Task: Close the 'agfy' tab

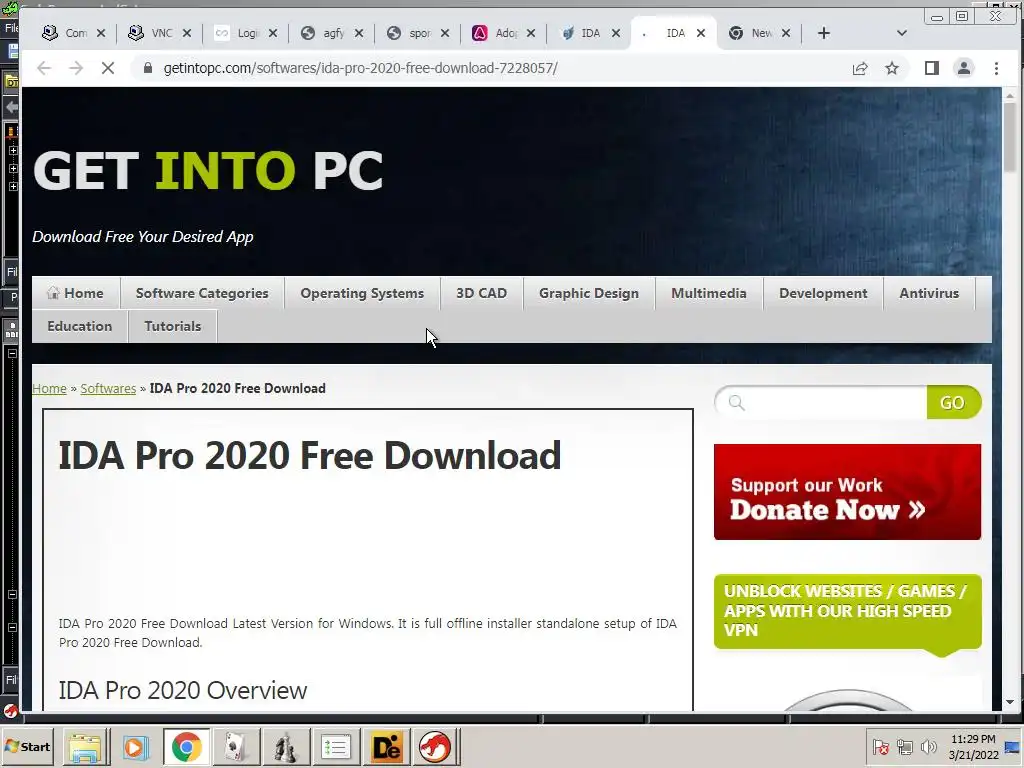Action: [x=359, y=33]
